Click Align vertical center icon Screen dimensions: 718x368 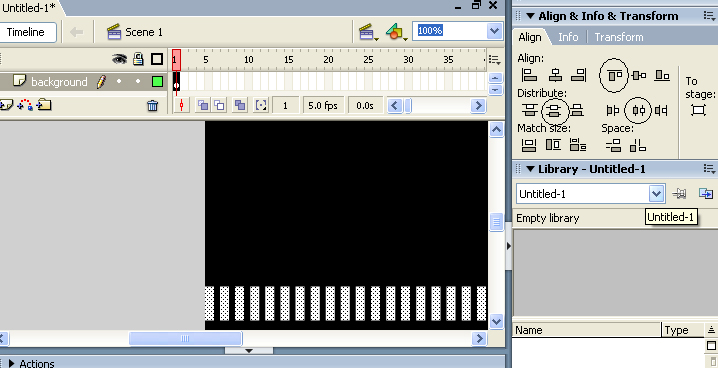[639, 75]
